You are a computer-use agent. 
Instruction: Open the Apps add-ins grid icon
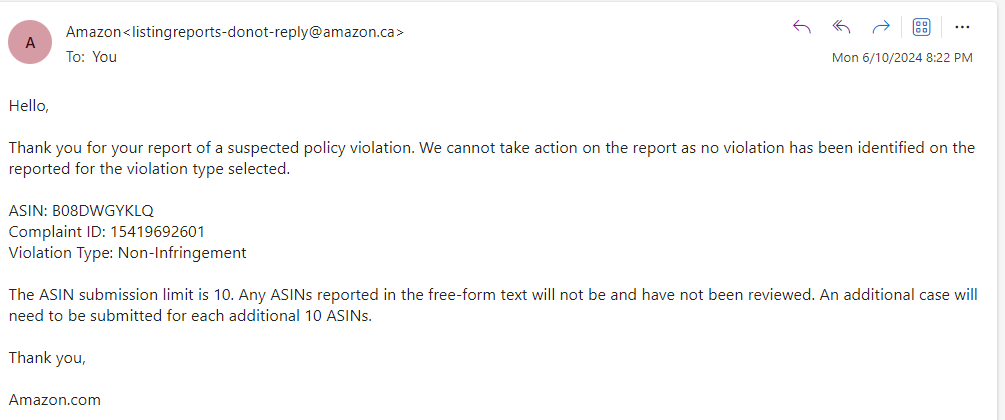pos(921,27)
